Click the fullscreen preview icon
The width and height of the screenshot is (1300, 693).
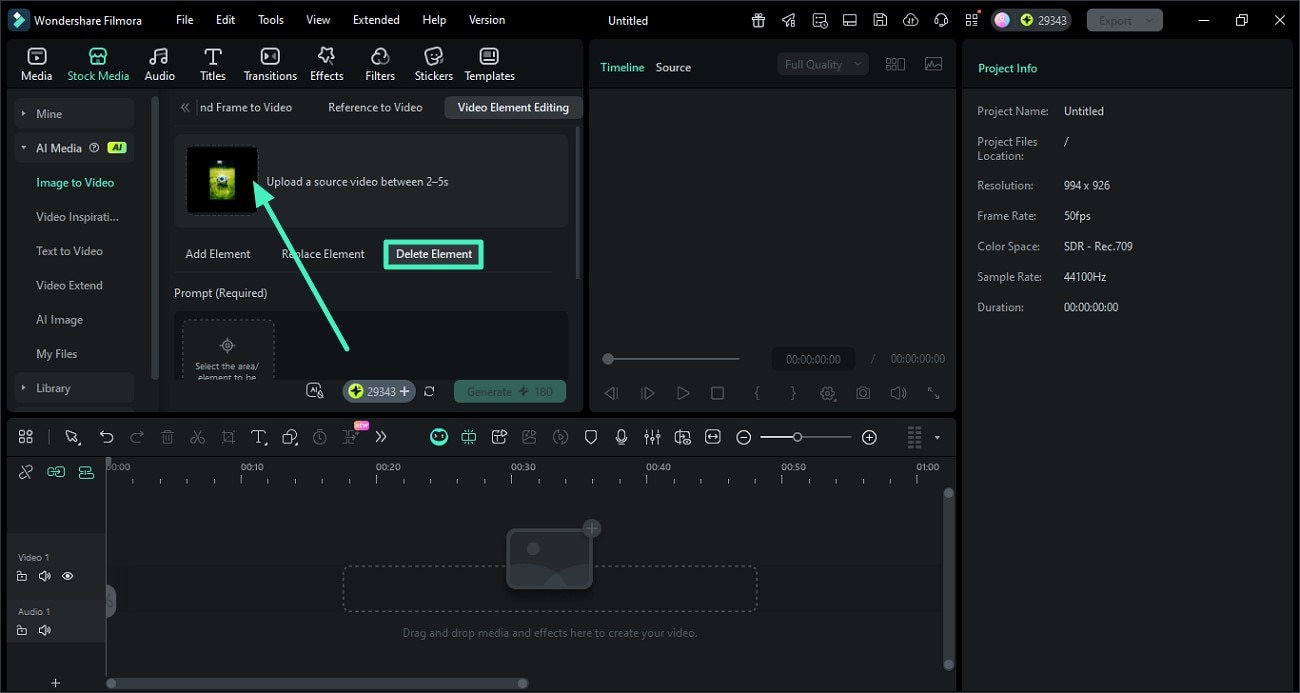[x=933, y=393]
